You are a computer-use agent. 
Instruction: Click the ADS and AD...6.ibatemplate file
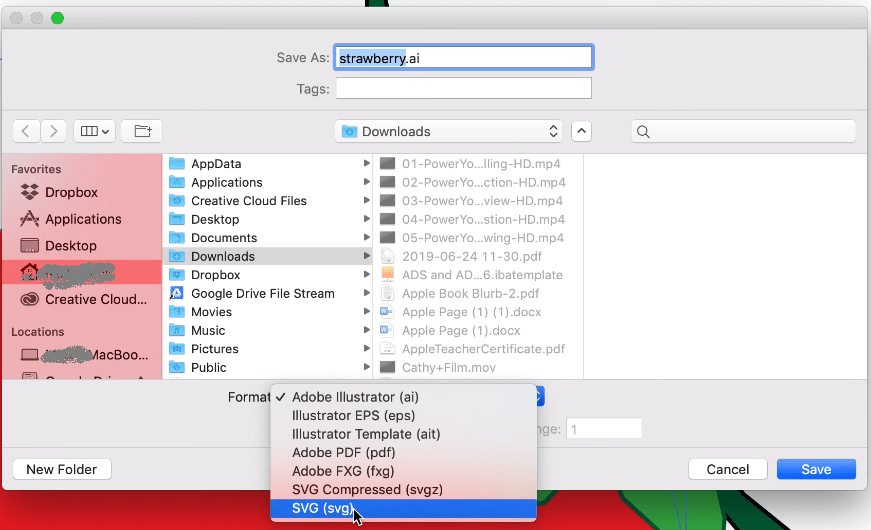click(x=478, y=275)
